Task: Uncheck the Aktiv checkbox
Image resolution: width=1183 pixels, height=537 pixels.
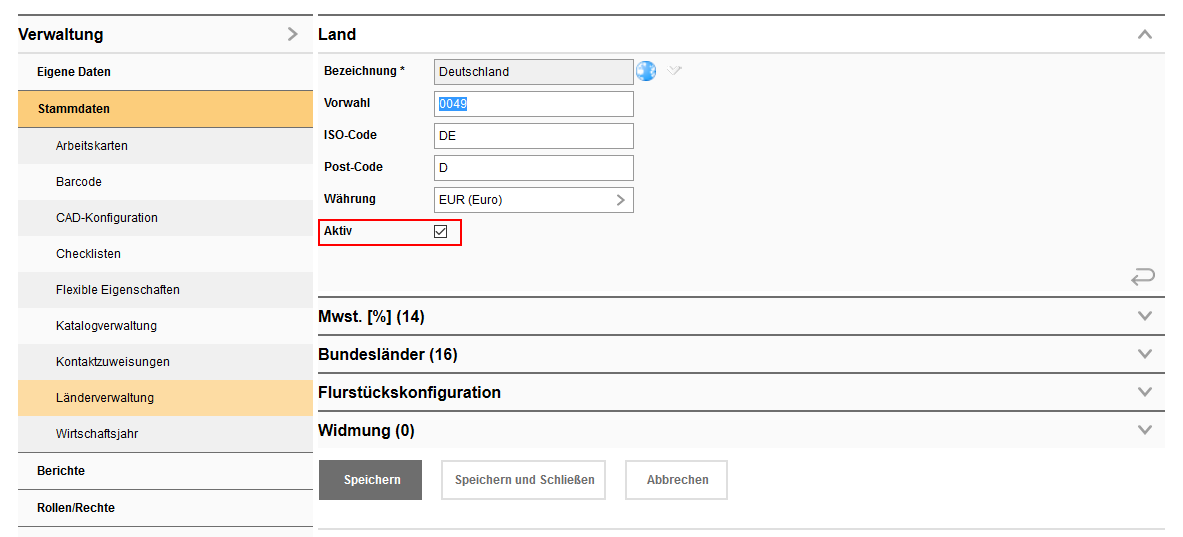Action: coord(440,232)
